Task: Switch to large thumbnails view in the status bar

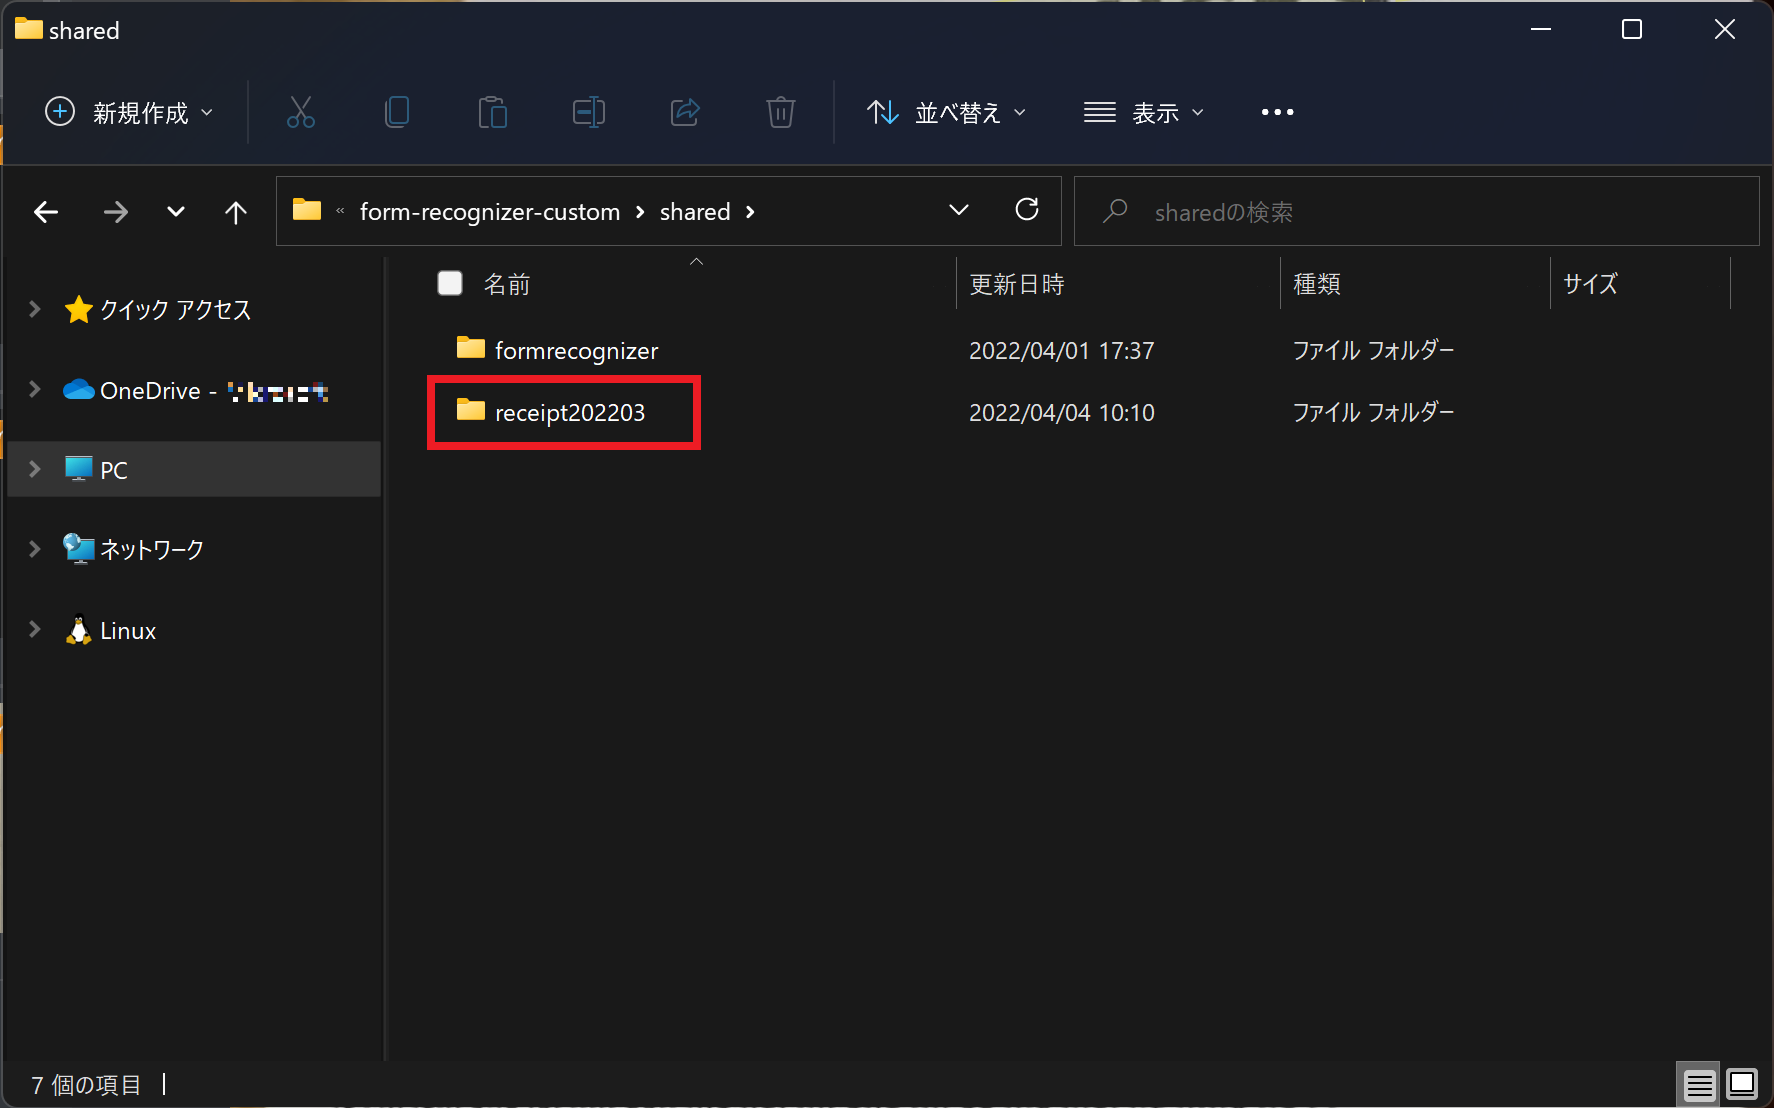Action: [x=1742, y=1084]
